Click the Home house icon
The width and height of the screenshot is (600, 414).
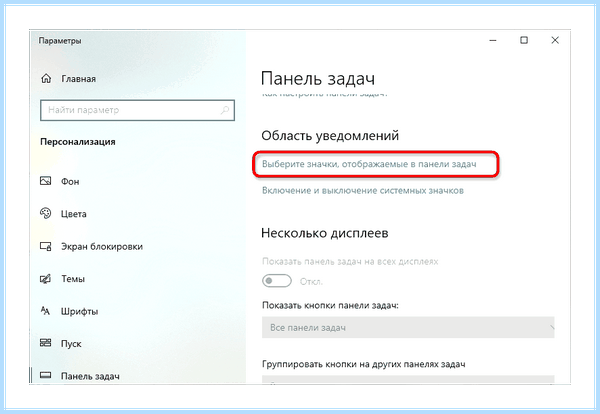pyautogui.click(x=46, y=78)
